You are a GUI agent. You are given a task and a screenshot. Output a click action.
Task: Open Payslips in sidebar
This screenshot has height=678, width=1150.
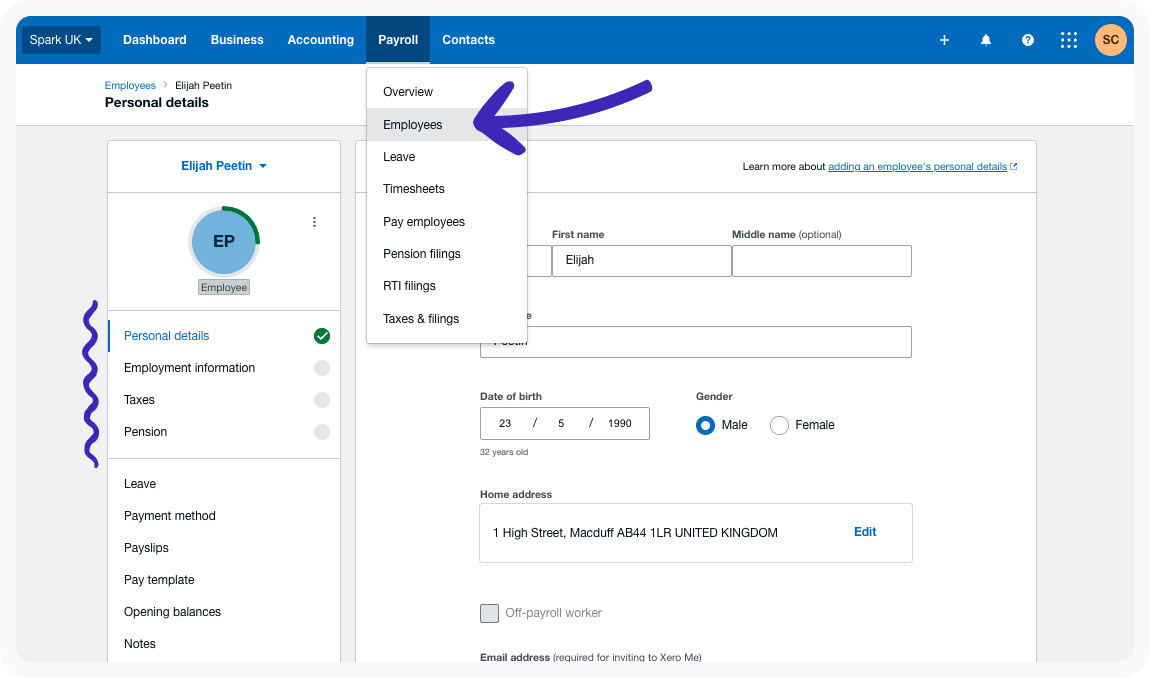coord(224,547)
